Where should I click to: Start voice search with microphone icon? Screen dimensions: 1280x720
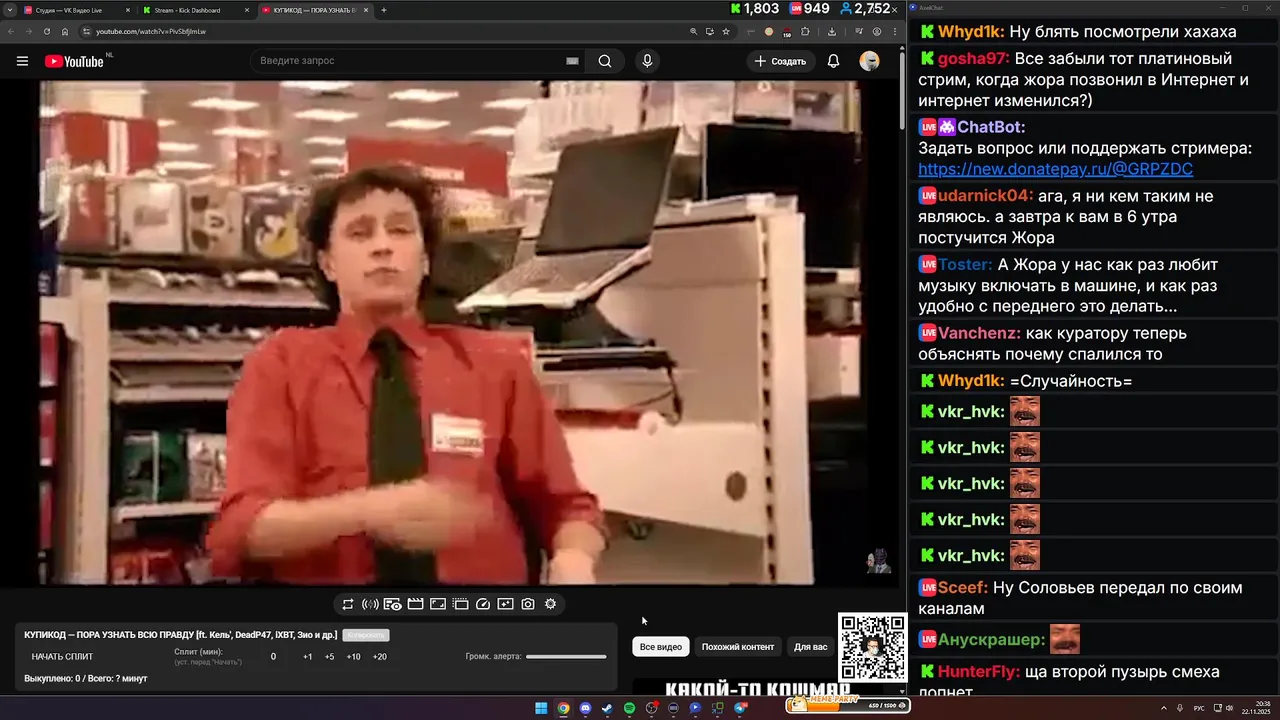click(647, 61)
